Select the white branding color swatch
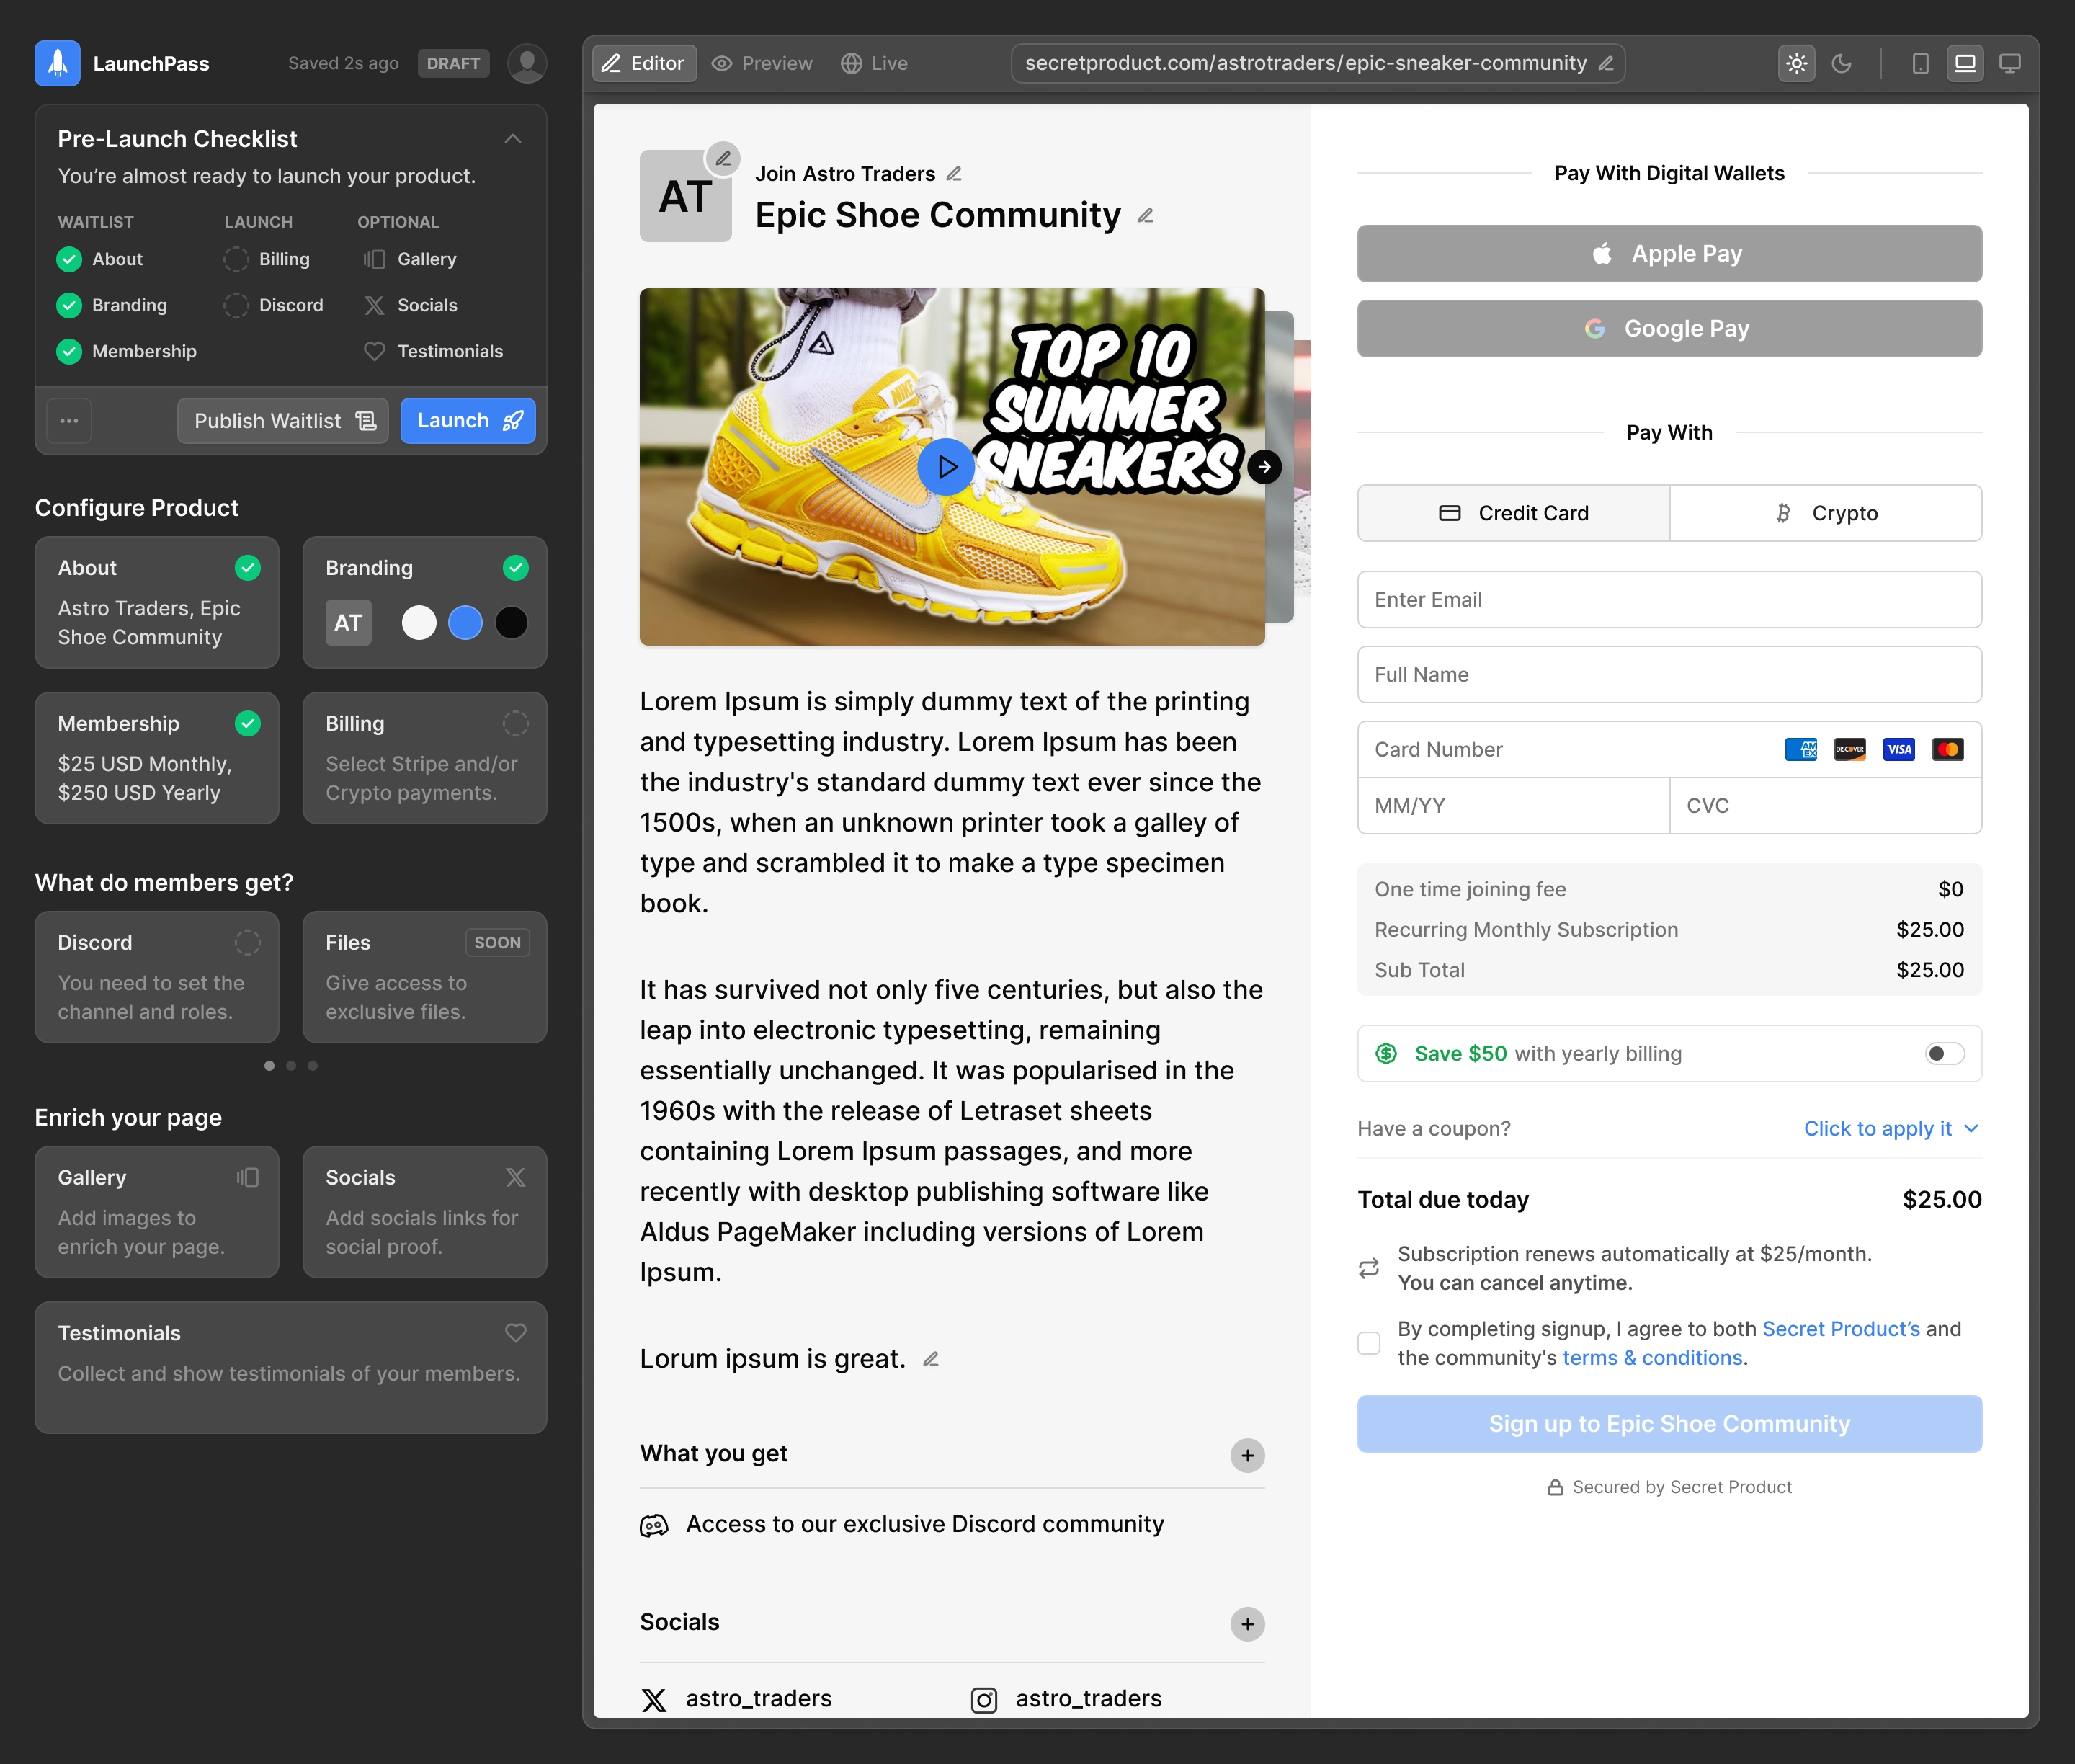Screen dimensions: 2075x1764 [419, 623]
